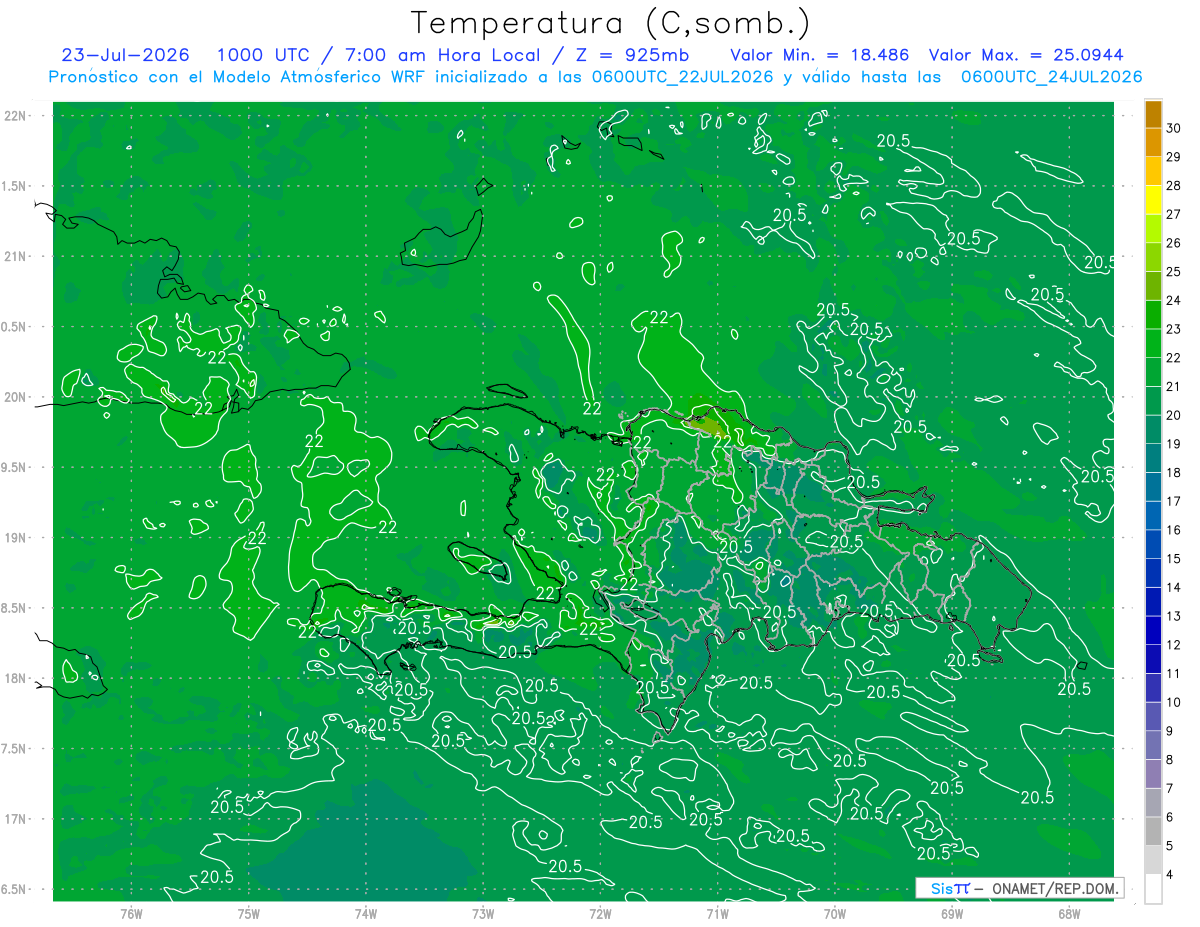Click the "6.5N" latitude axis label
1200x927 pixels.
coord(14,889)
